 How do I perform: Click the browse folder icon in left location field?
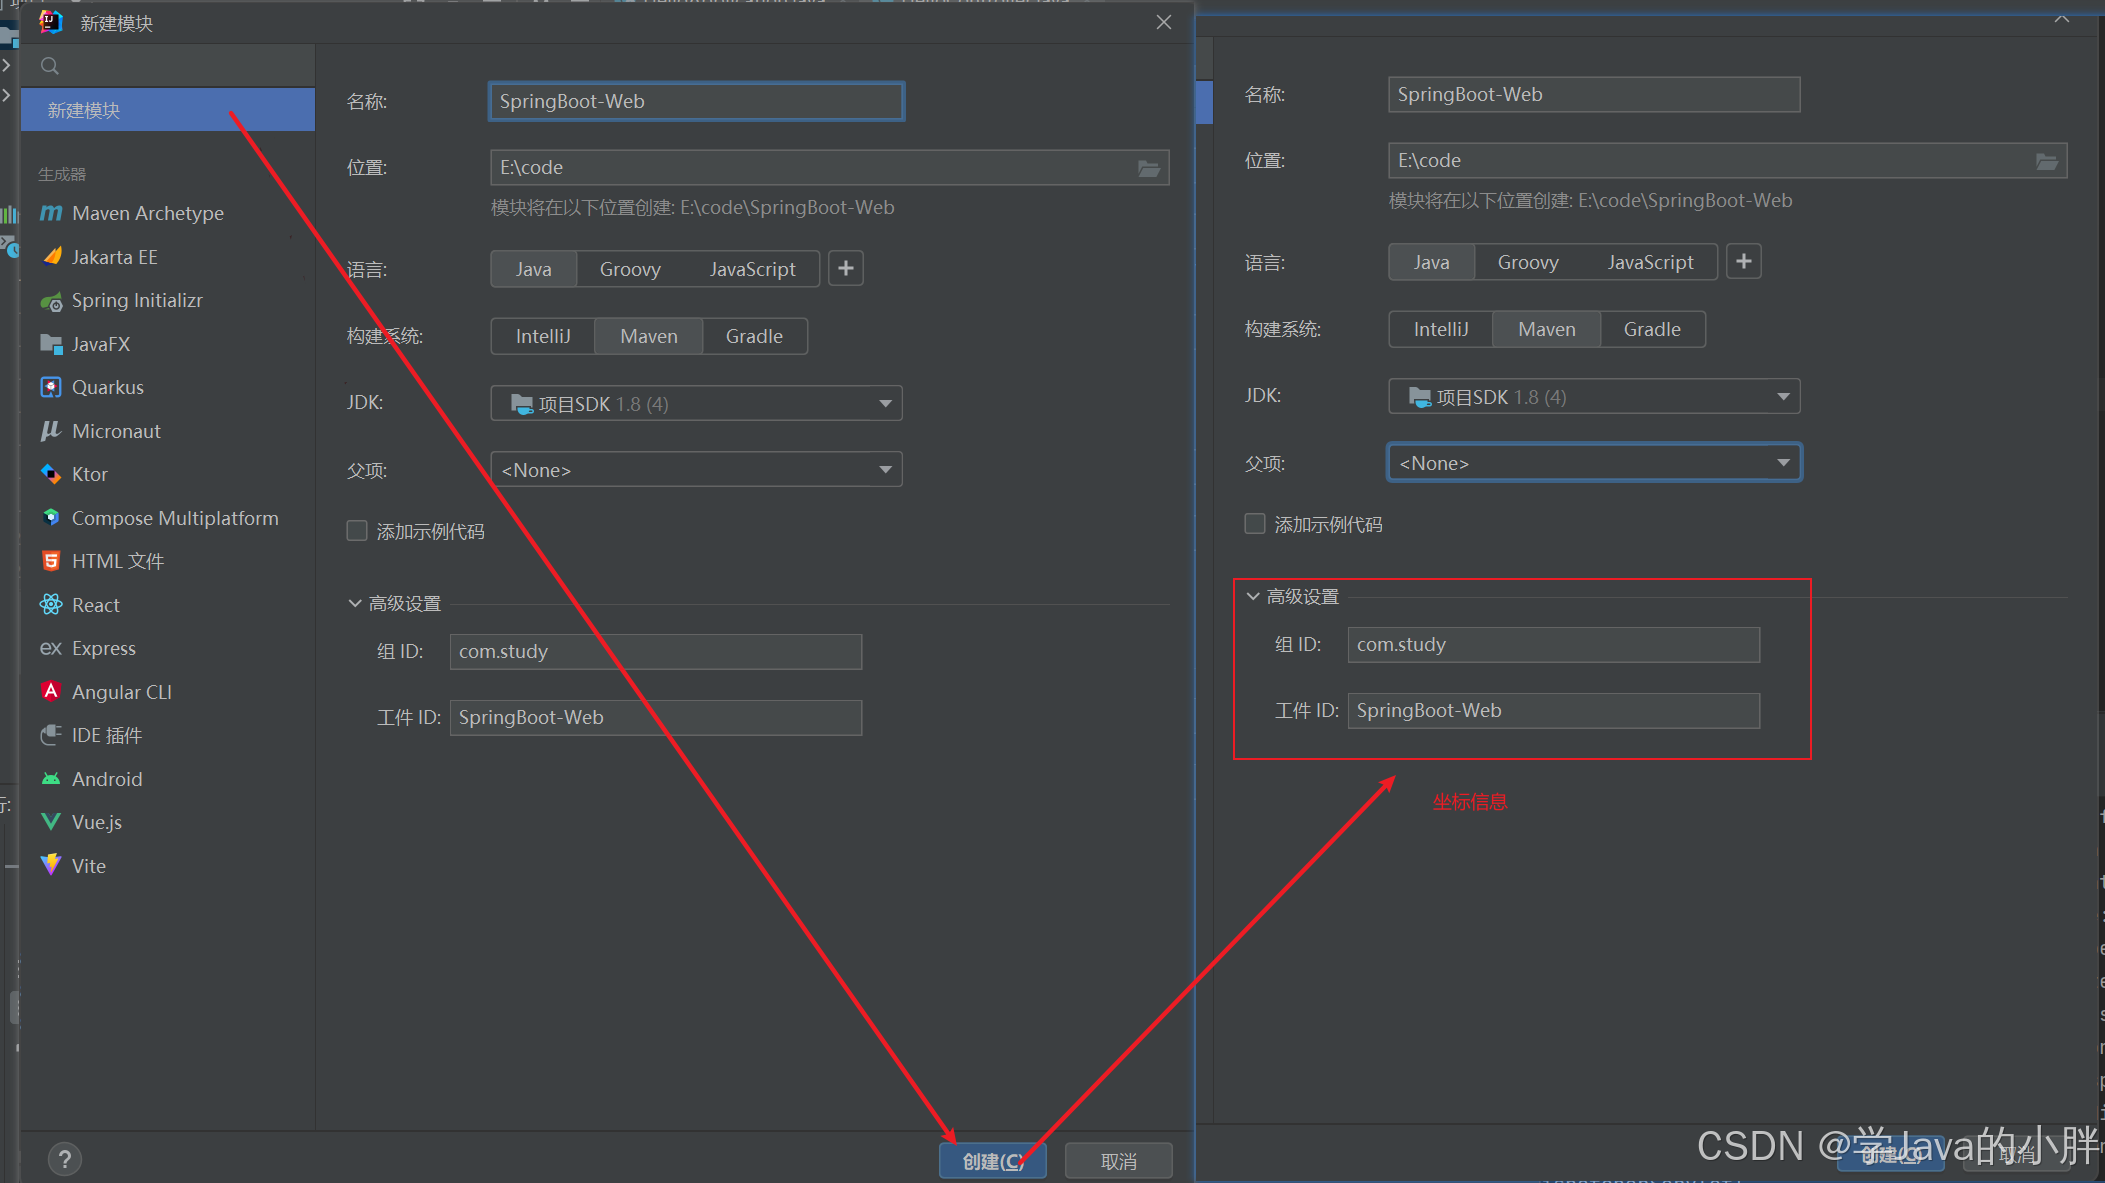coord(1149,168)
